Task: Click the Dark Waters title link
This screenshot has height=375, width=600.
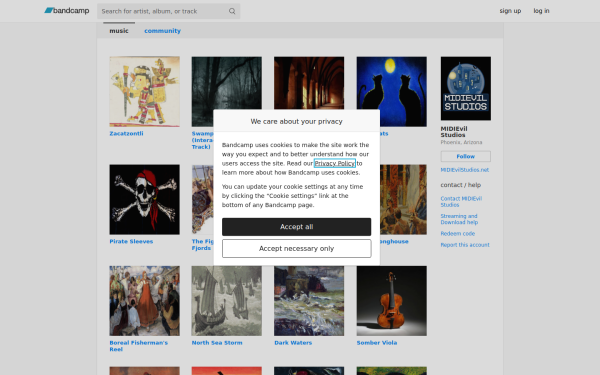Action: point(293,343)
